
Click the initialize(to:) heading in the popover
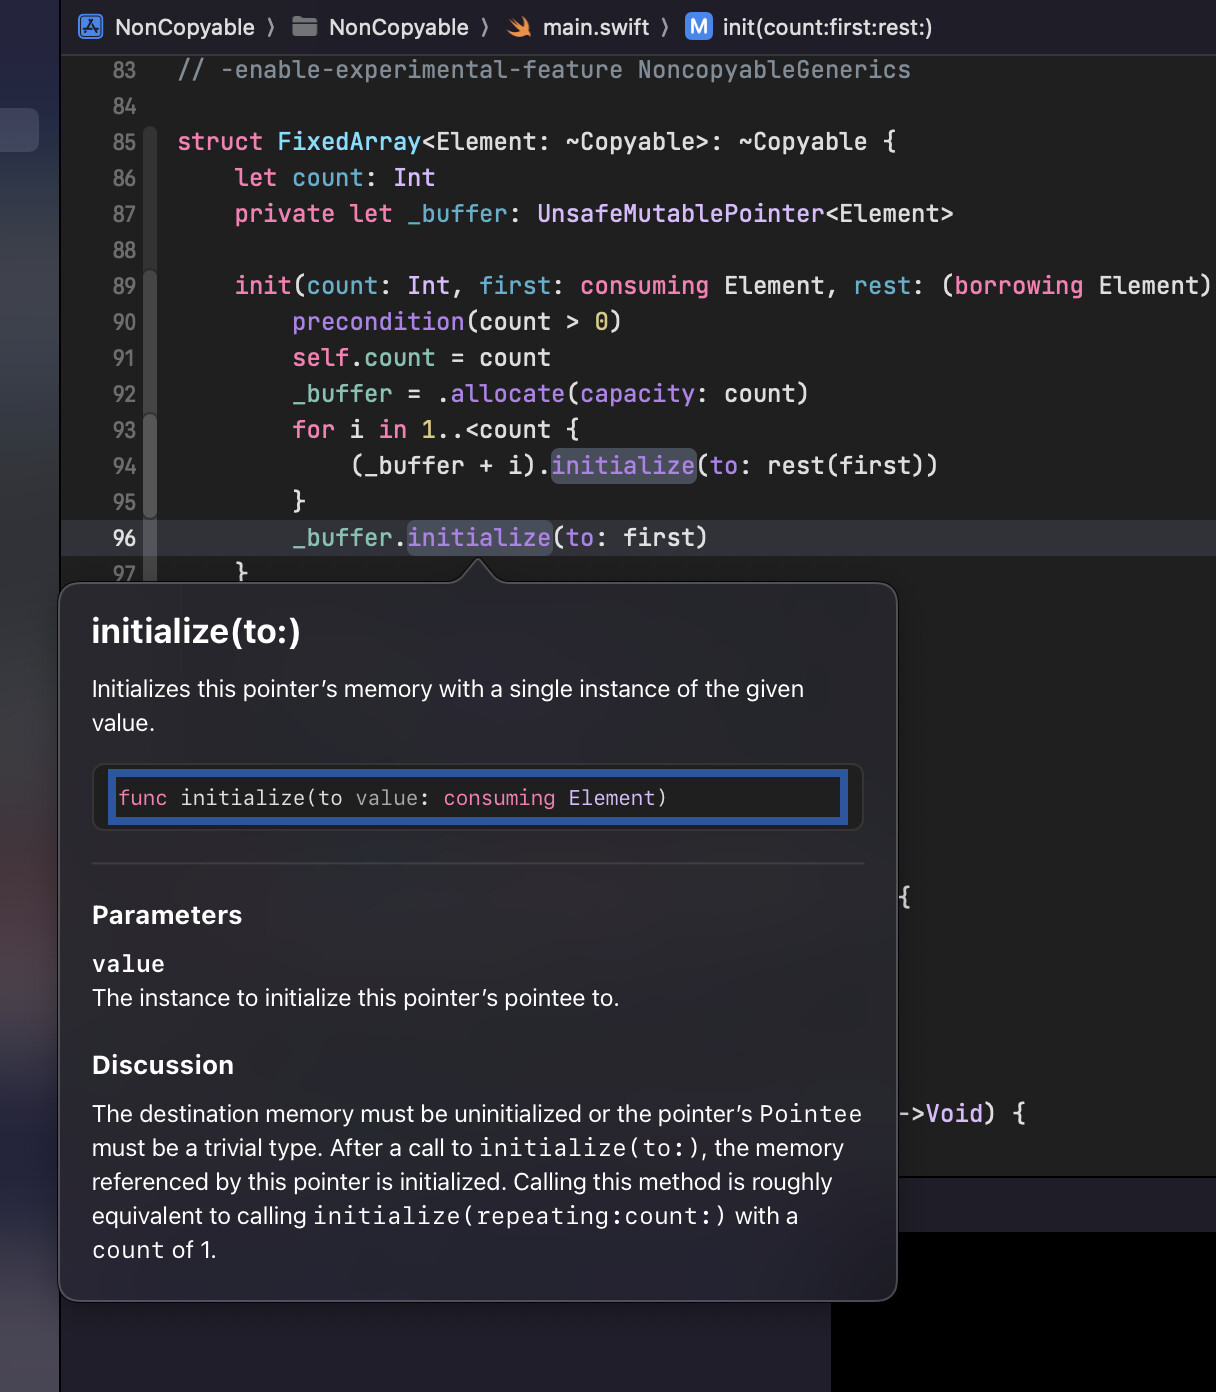tap(194, 632)
